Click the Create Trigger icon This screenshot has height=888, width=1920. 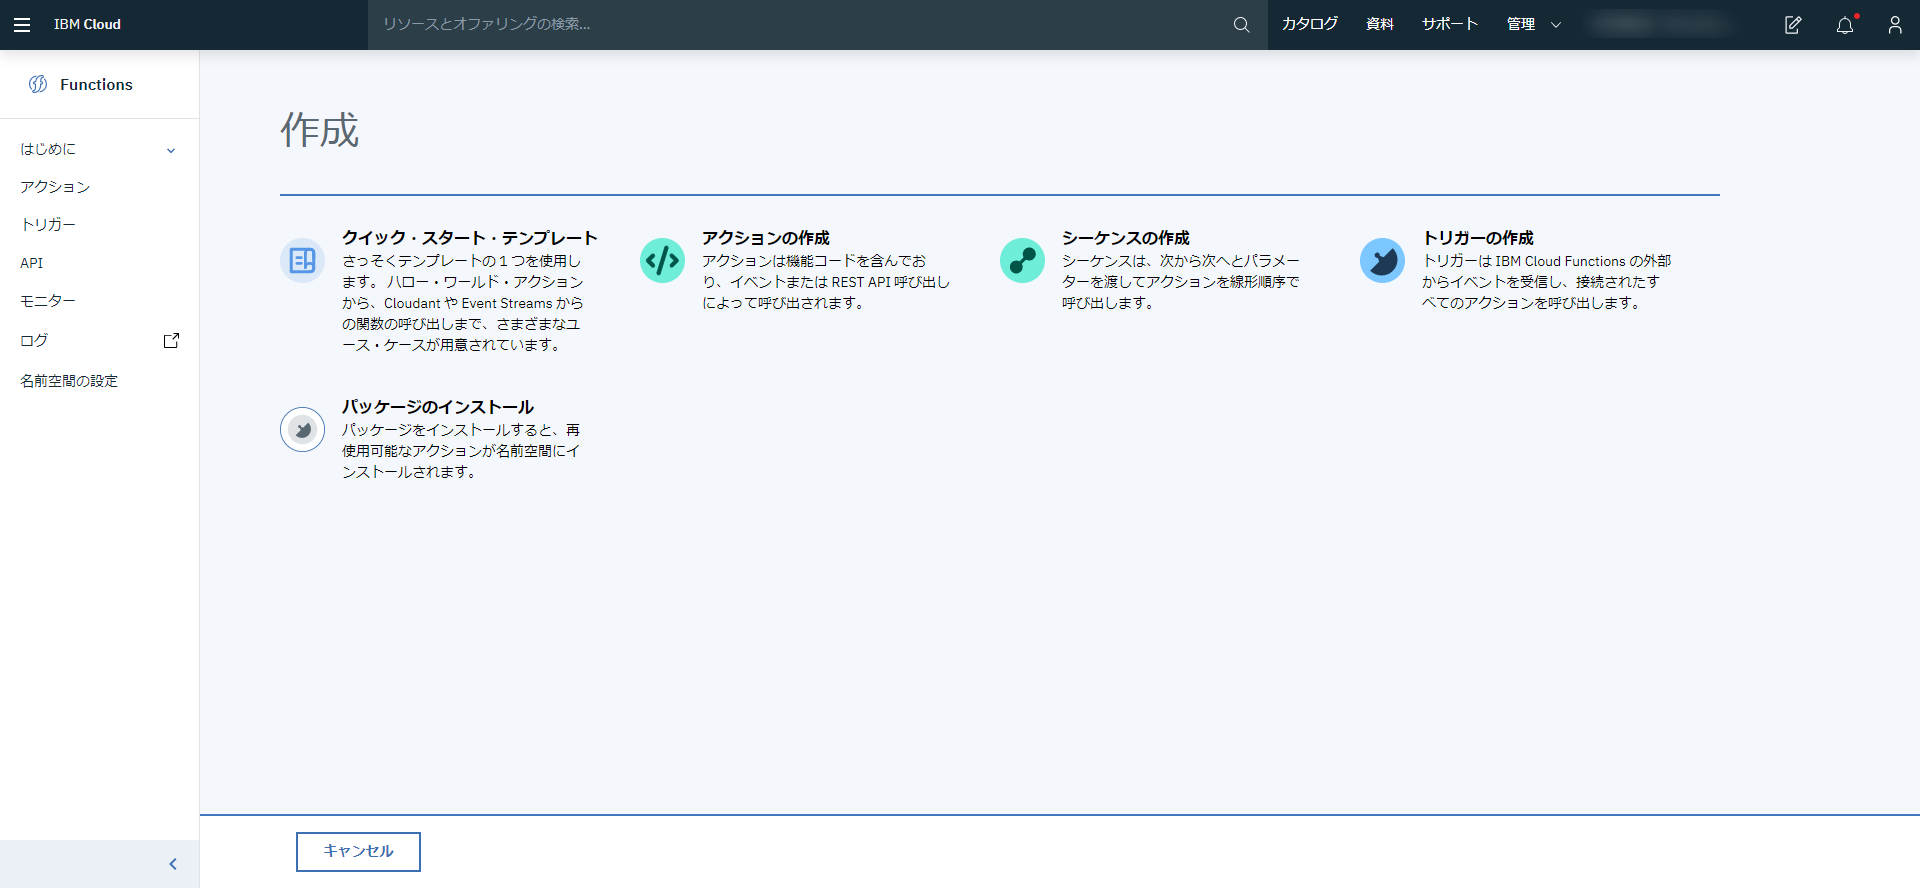click(1382, 261)
